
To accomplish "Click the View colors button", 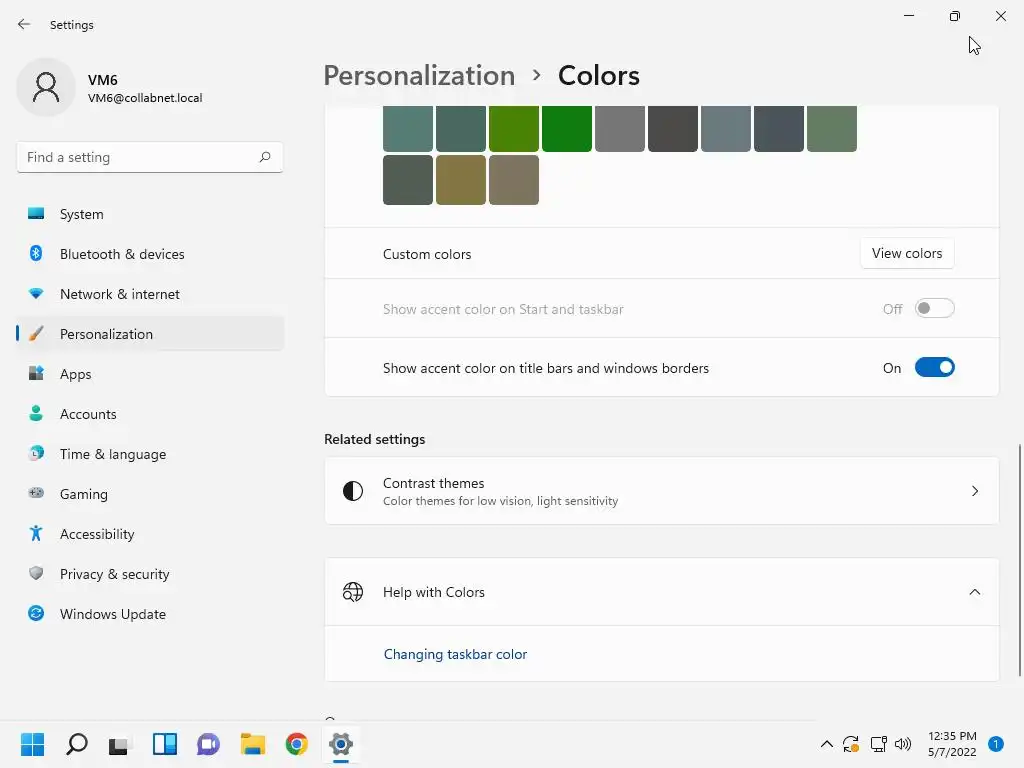I will [x=907, y=253].
